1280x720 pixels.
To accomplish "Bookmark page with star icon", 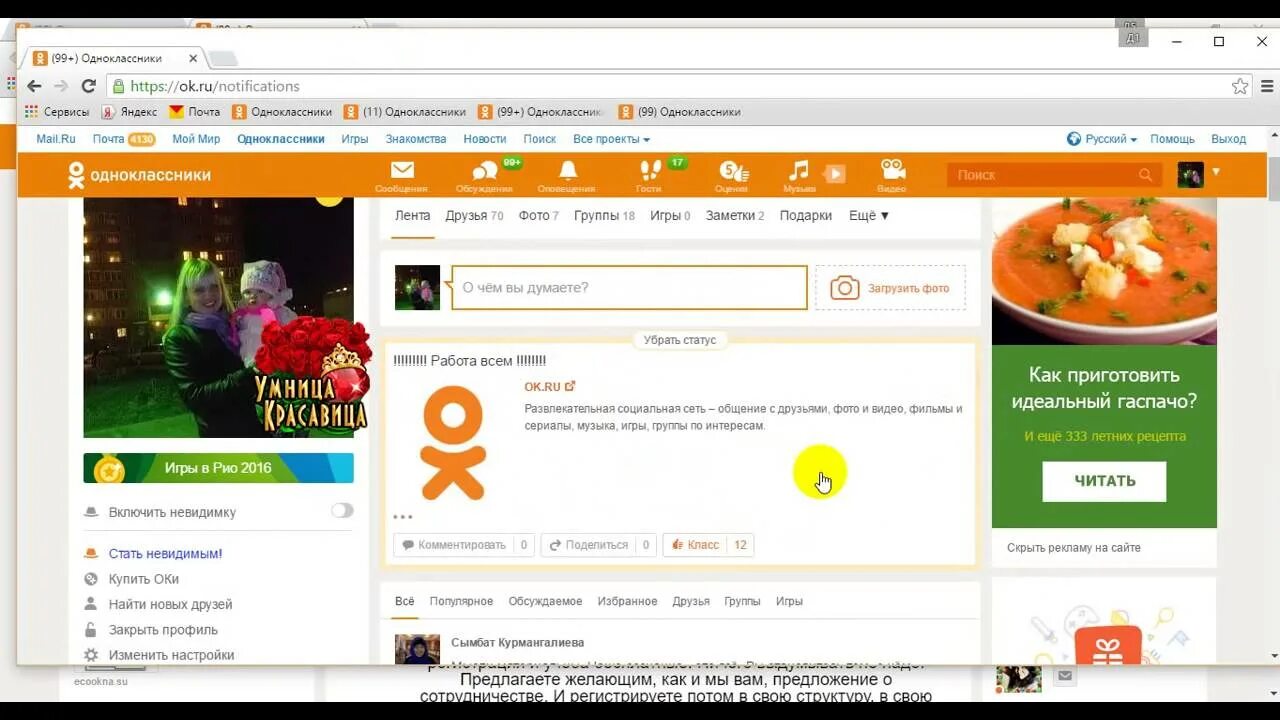I will (1240, 86).
